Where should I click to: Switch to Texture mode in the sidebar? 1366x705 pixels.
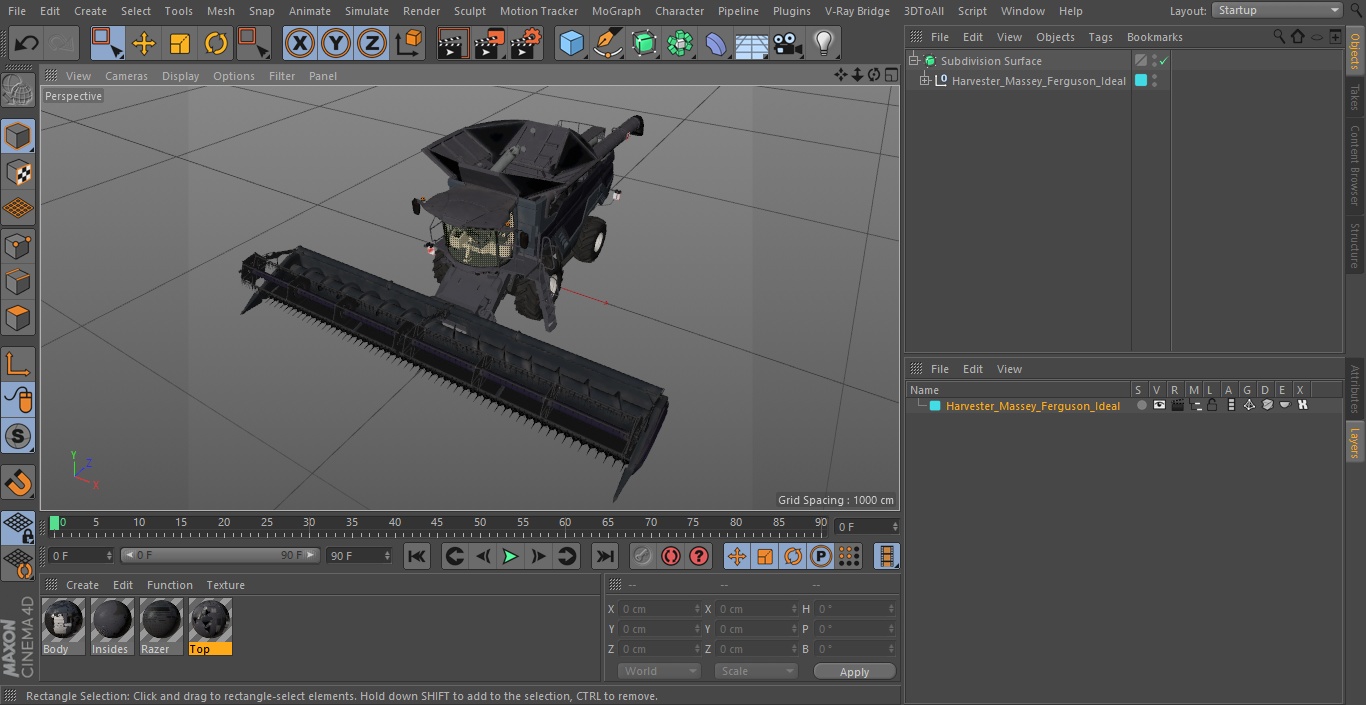coord(18,172)
